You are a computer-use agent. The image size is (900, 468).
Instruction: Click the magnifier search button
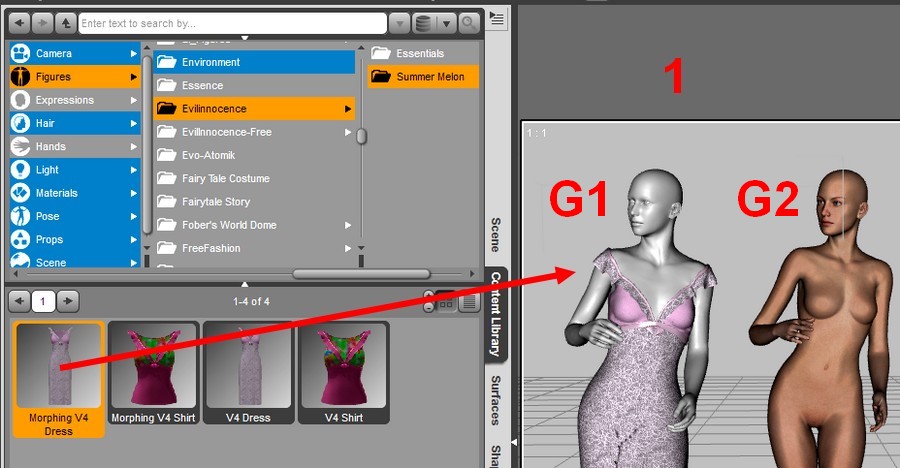click(469, 24)
